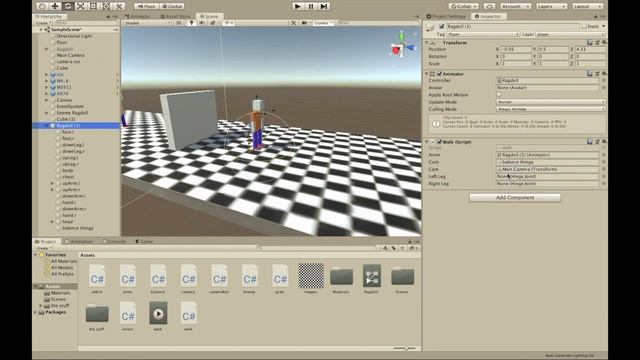
Task: Switch to the Console tab
Action: [x=114, y=242]
